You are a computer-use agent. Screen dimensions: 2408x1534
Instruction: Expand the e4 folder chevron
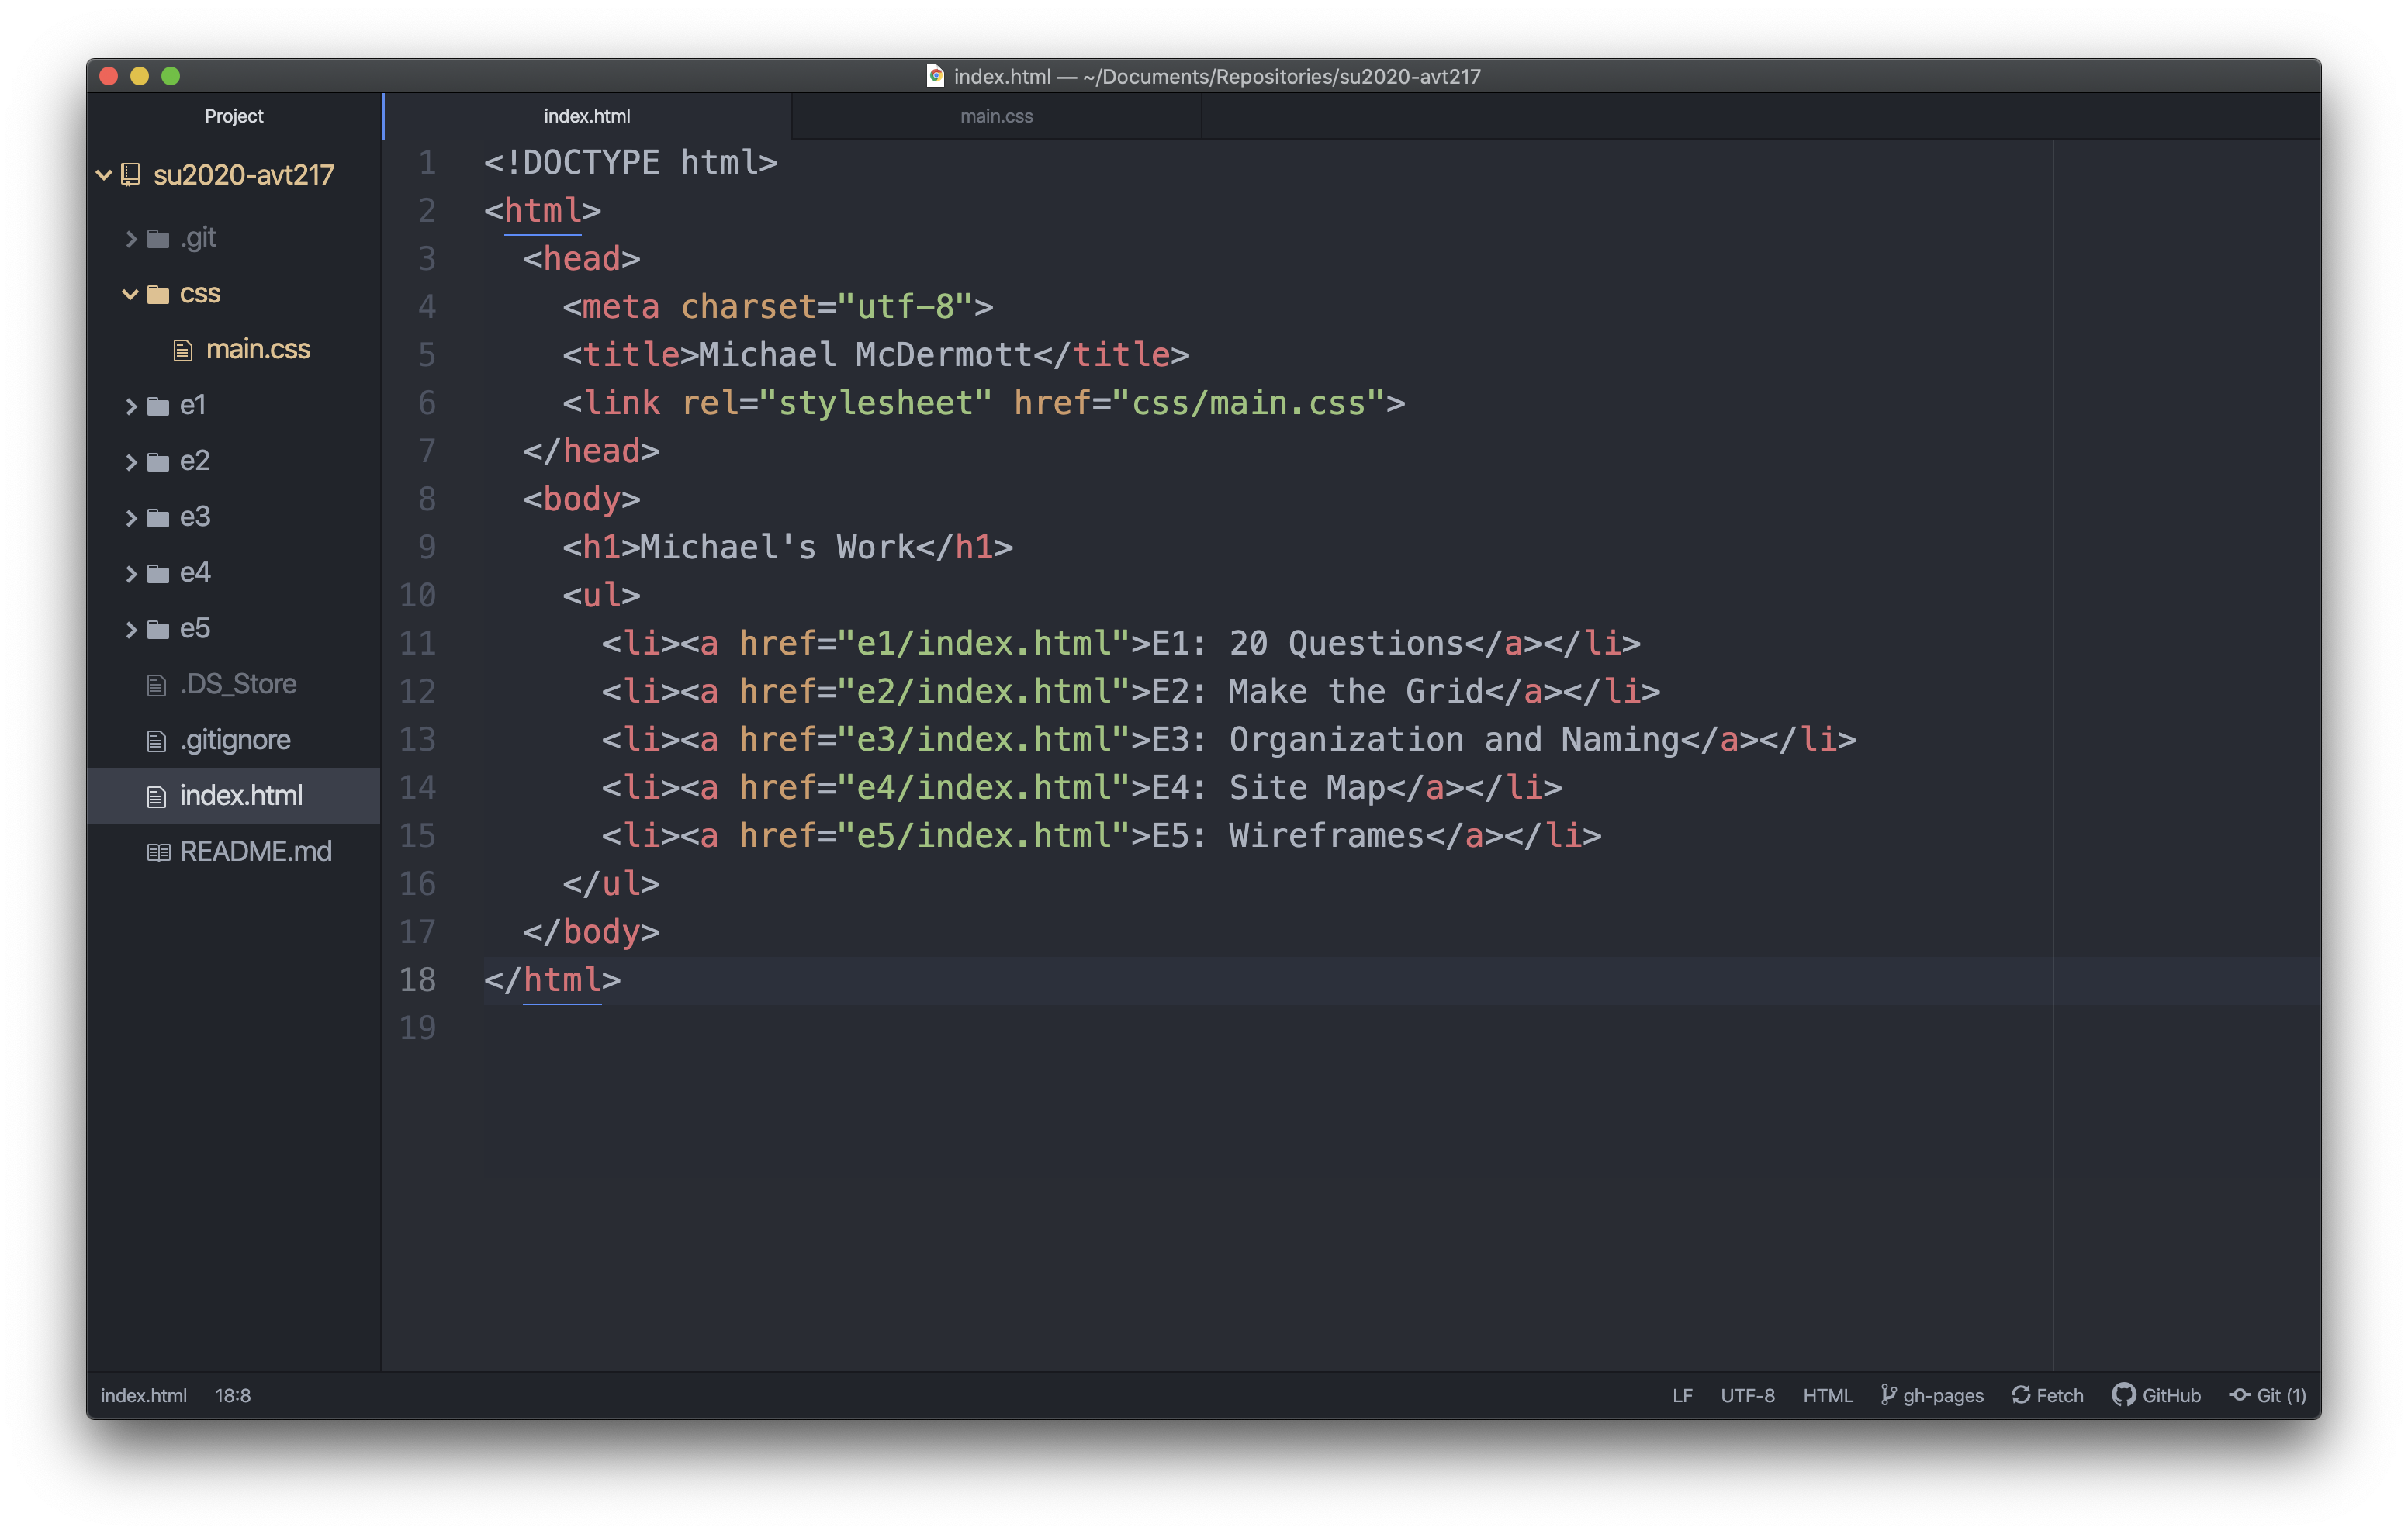[x=131, y=574]
